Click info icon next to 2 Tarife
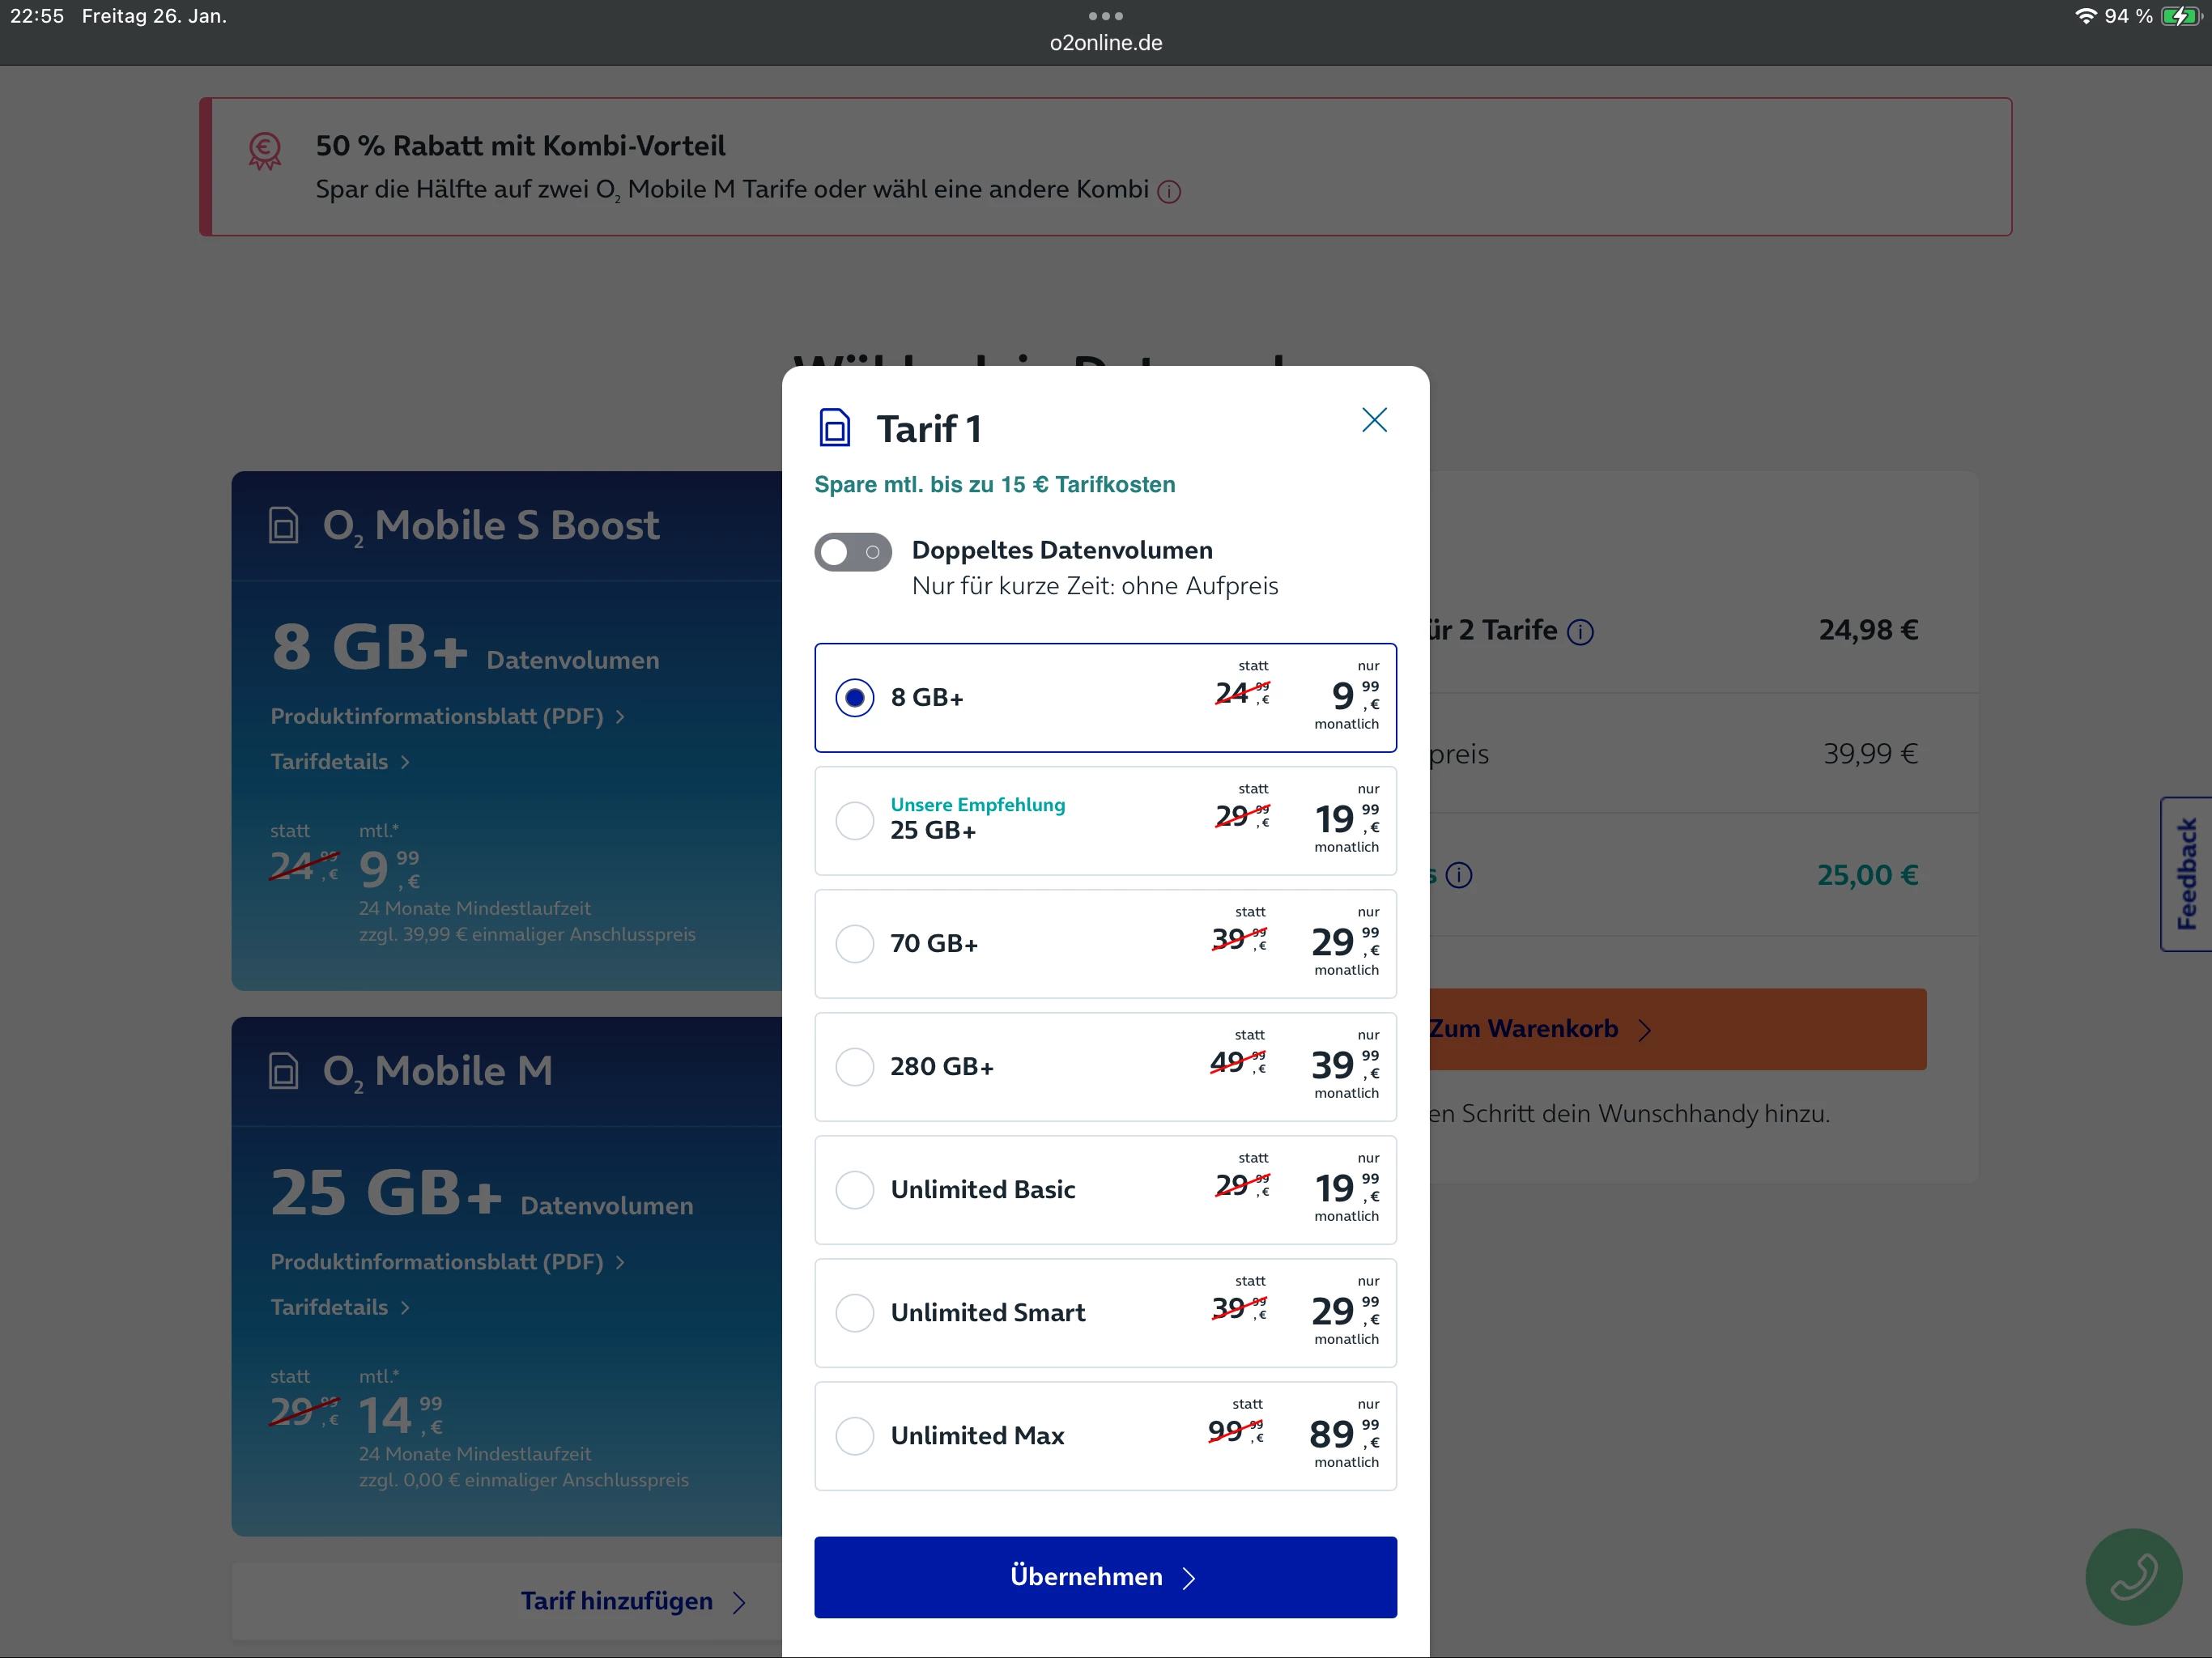Screen dimensions: 2212x1658 [1580, 632]
